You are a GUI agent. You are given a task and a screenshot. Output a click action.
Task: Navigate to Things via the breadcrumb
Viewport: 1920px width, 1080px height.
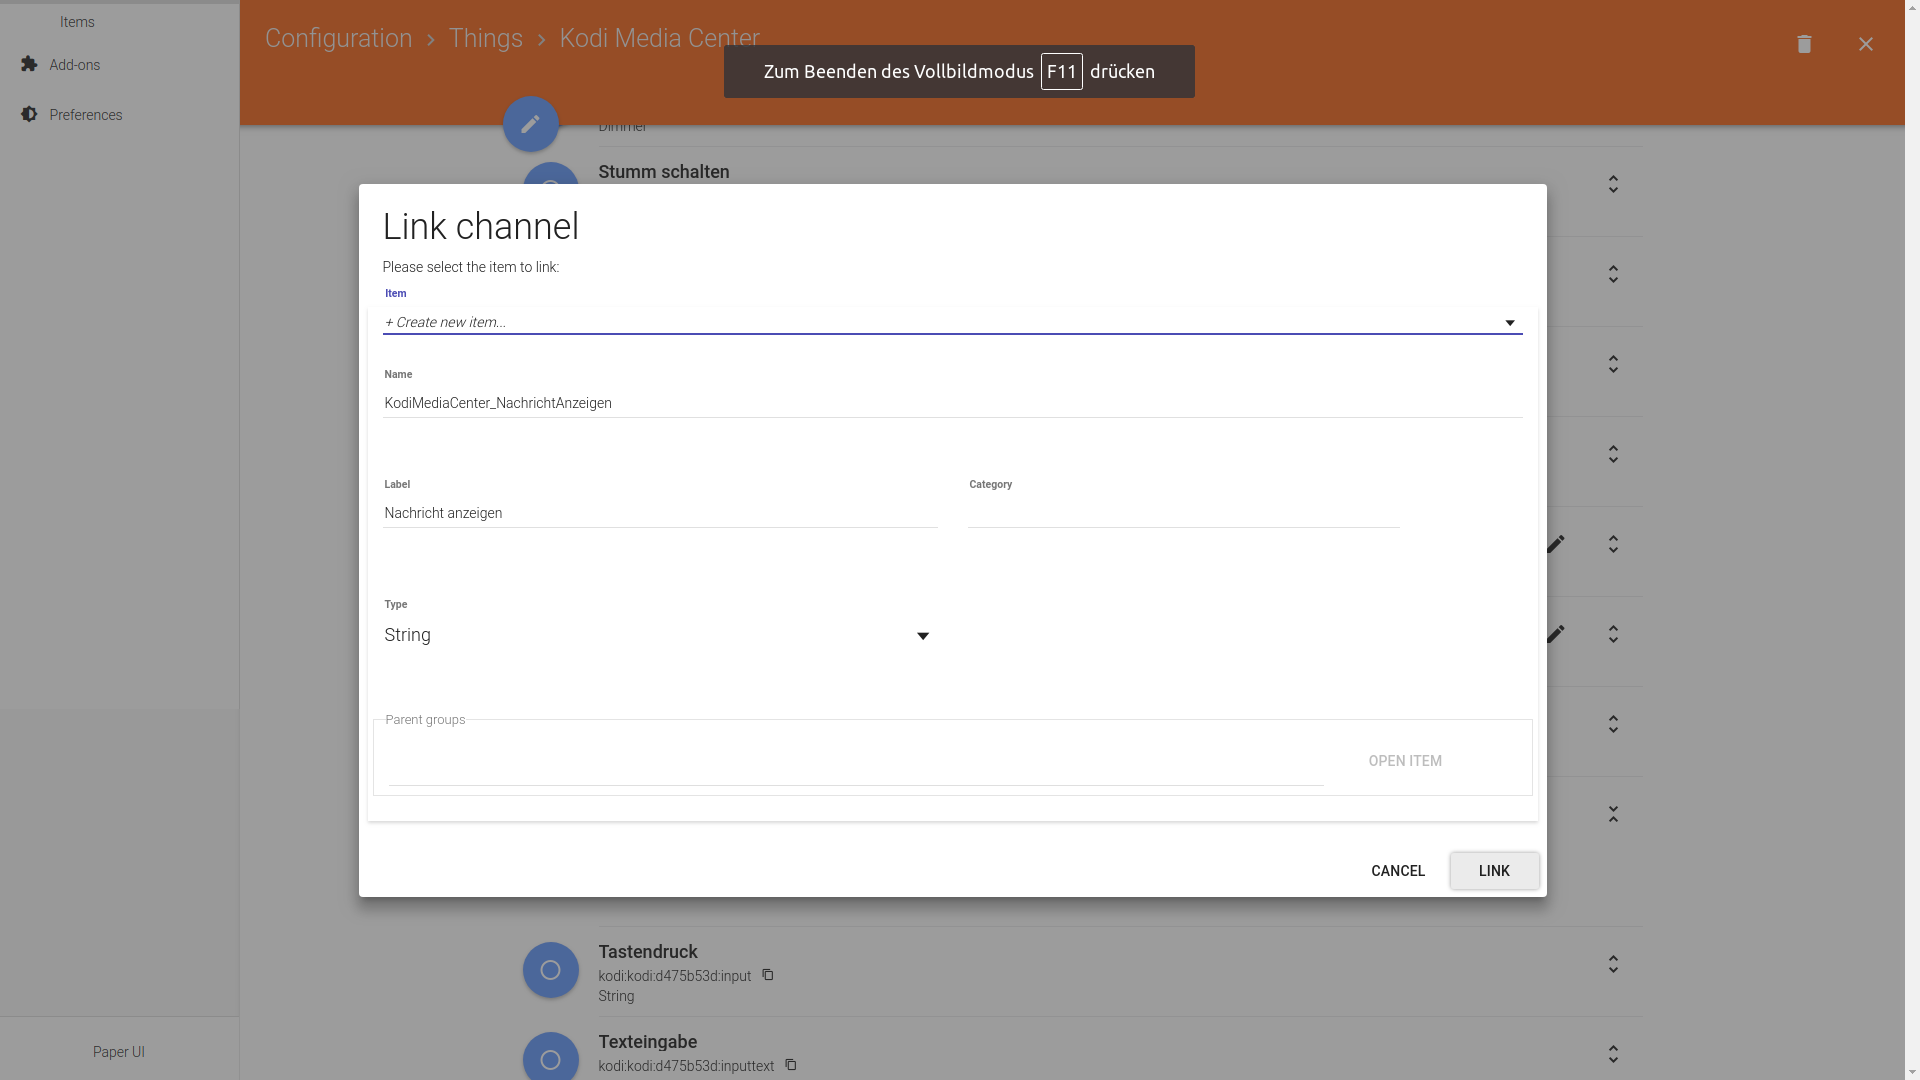tap(485, 38)
